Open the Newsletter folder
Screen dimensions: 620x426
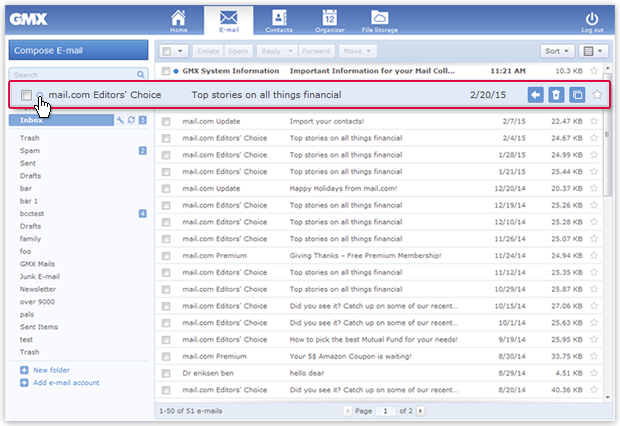[x=38, y=289]
